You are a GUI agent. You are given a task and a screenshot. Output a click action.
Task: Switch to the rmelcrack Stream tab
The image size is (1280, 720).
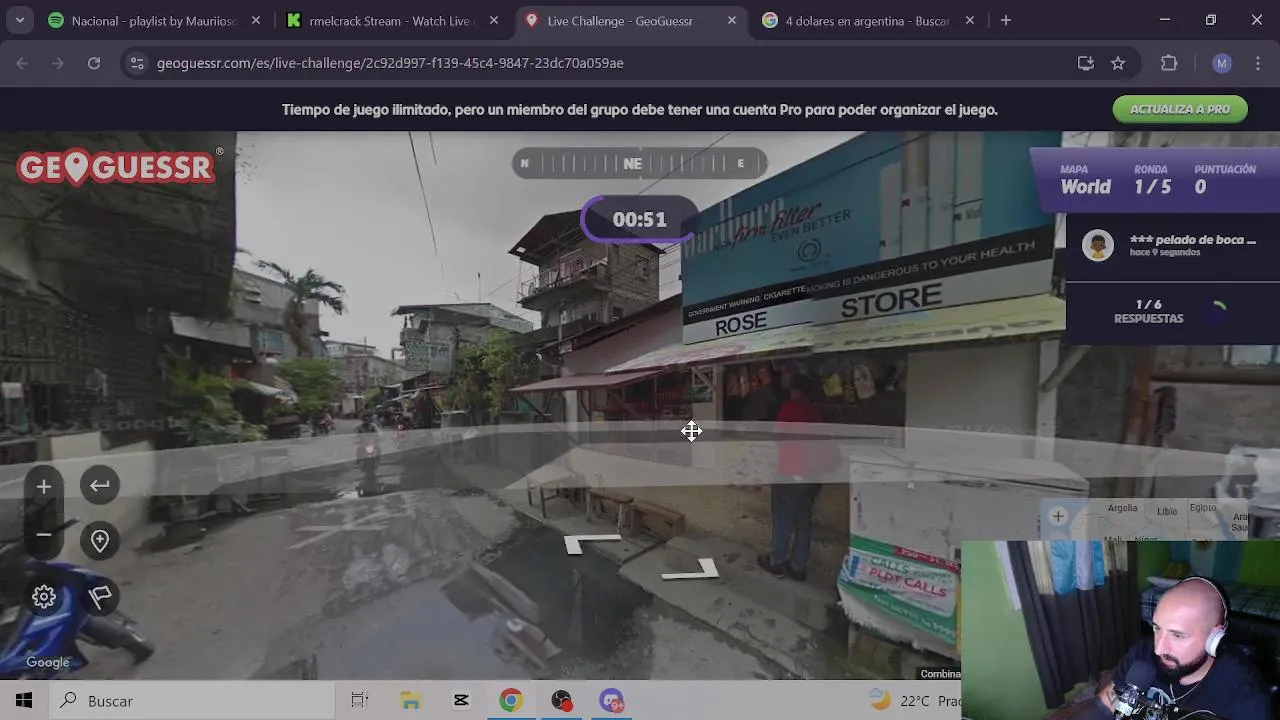coord(392,20)
